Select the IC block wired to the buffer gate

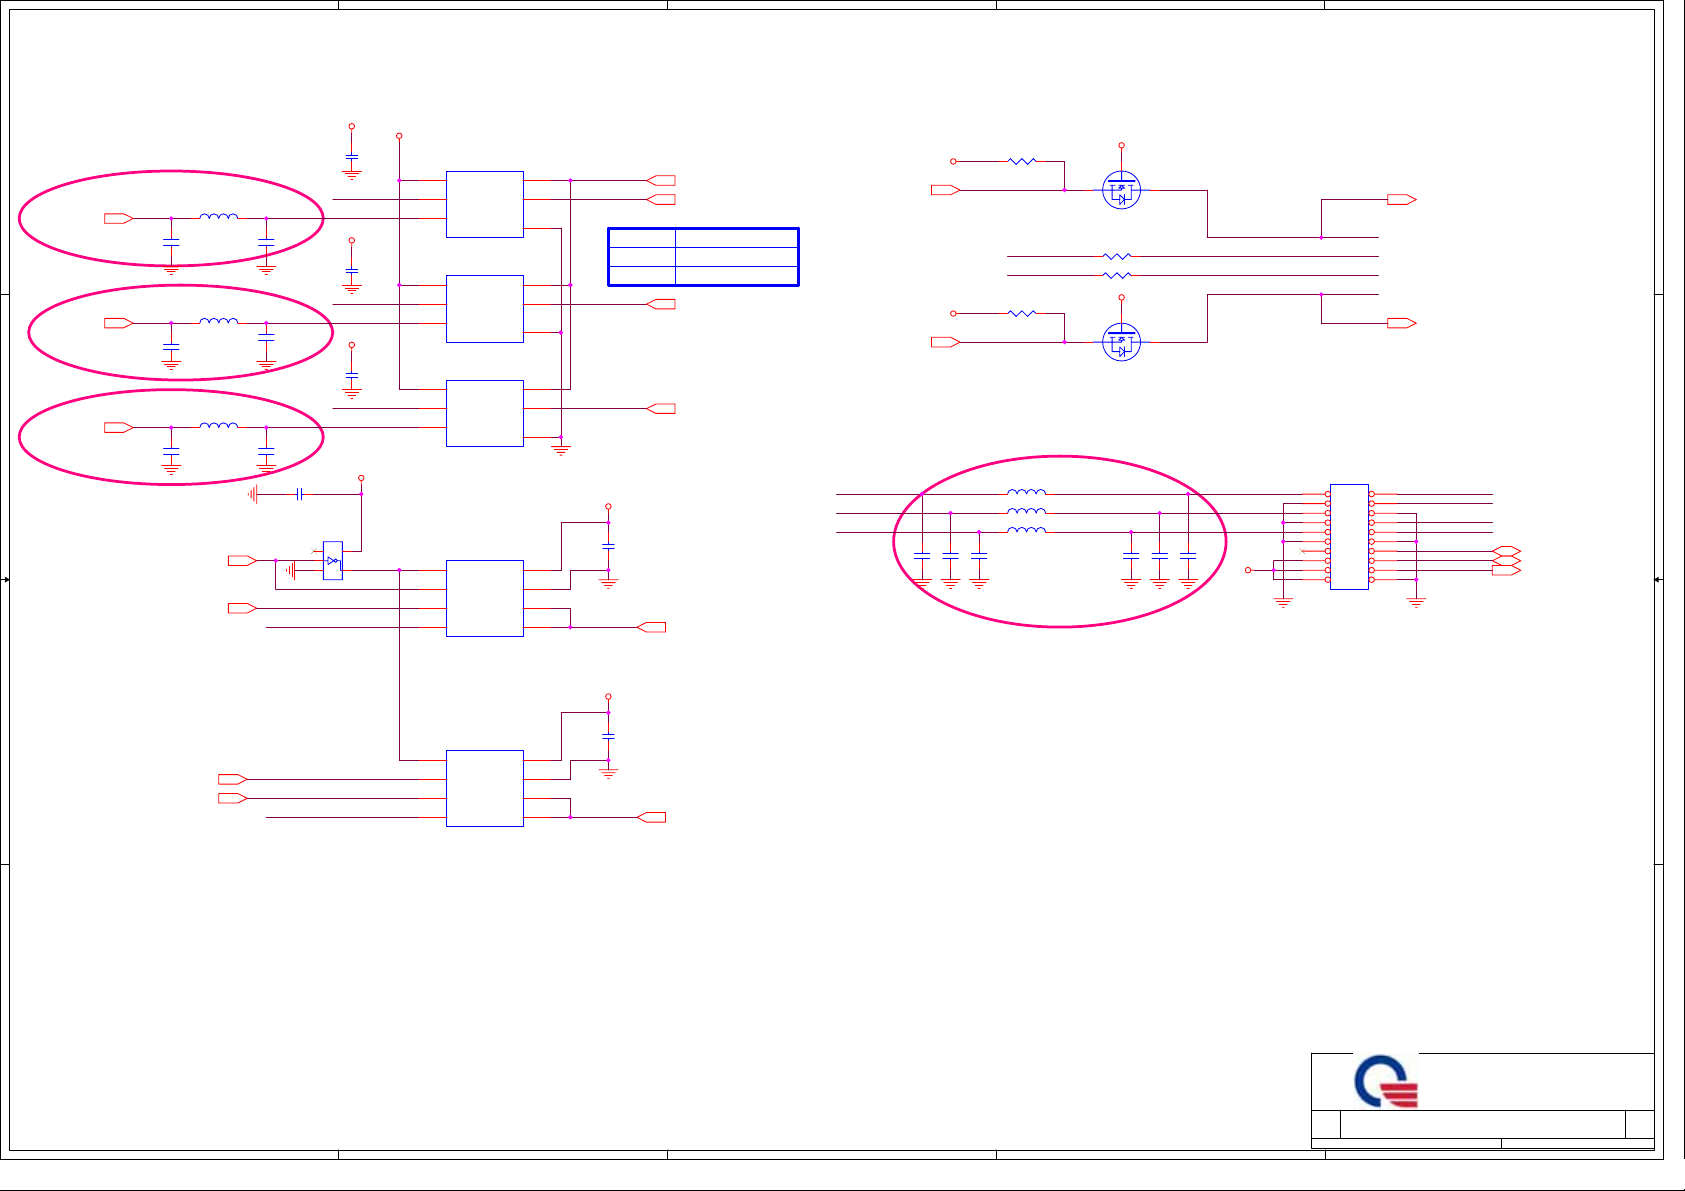tap(485, 598)
